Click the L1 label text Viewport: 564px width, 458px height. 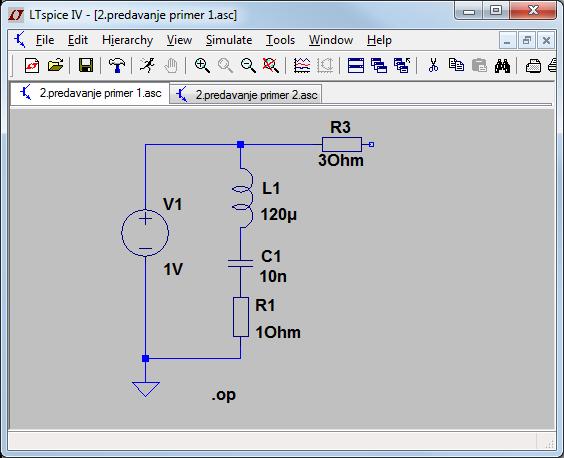pyautogui.click(x=271, y=188)
